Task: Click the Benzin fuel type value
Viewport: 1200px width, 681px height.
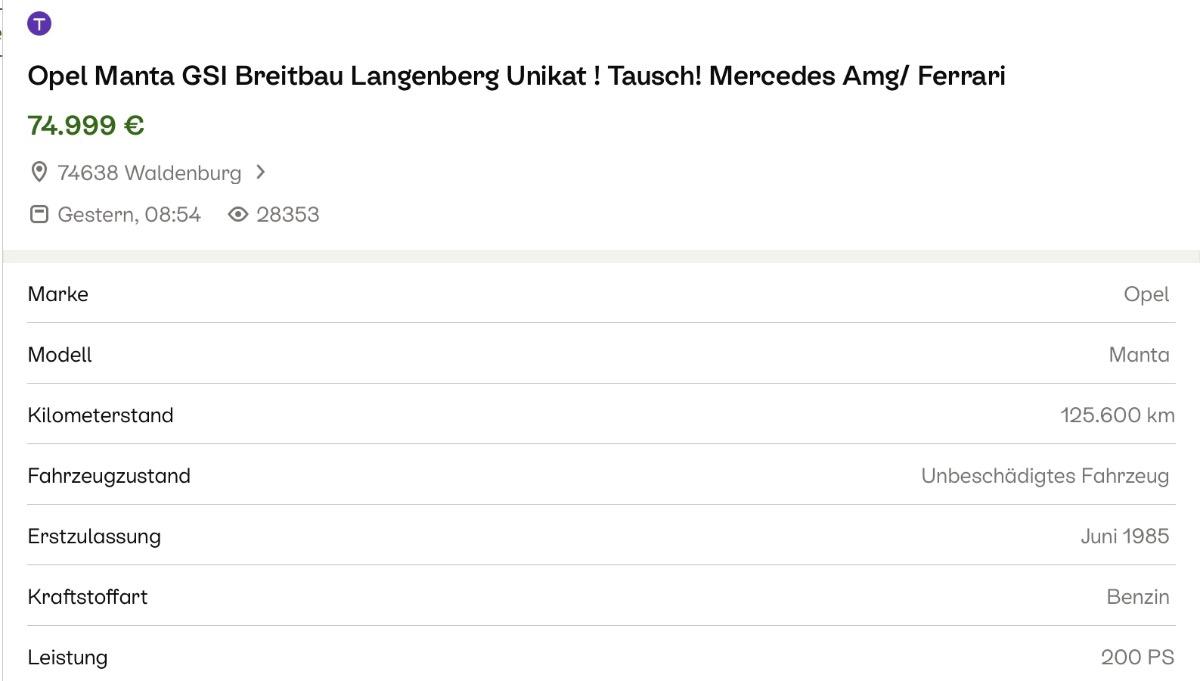Action: (x=1138, y=597)
